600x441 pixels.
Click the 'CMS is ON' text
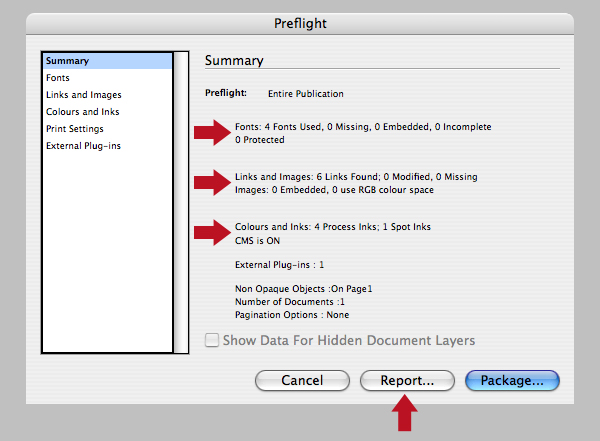257,241
